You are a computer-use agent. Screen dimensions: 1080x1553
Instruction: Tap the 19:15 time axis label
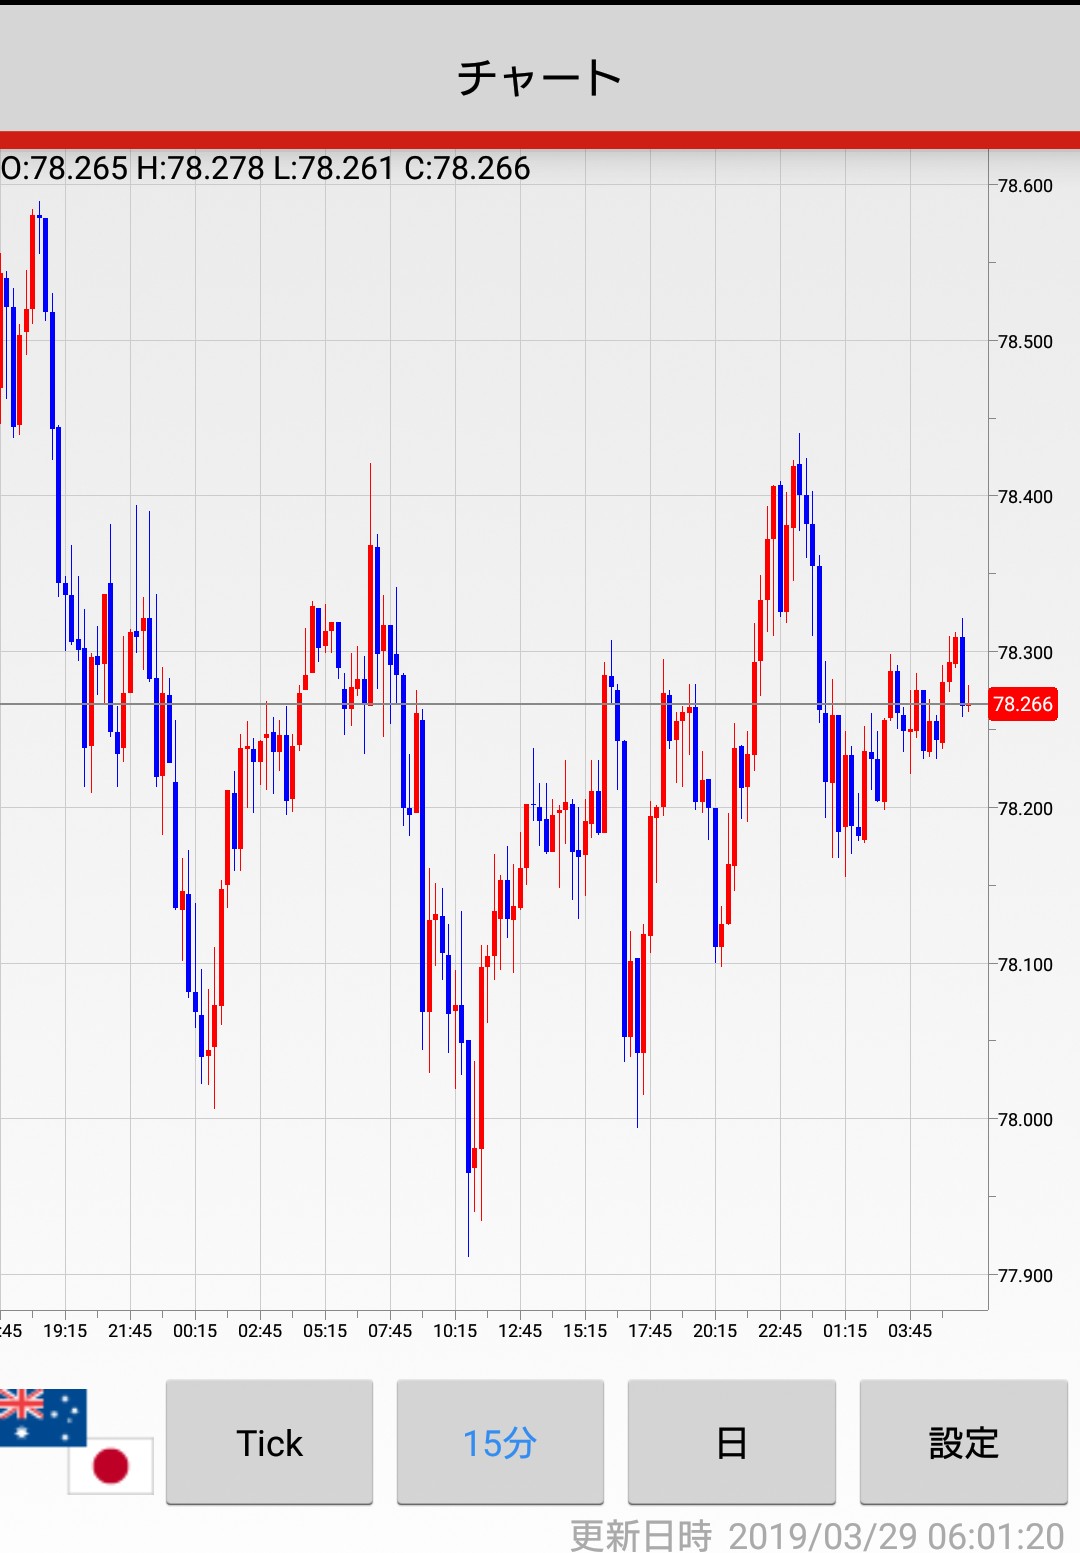click(65, 1331)
